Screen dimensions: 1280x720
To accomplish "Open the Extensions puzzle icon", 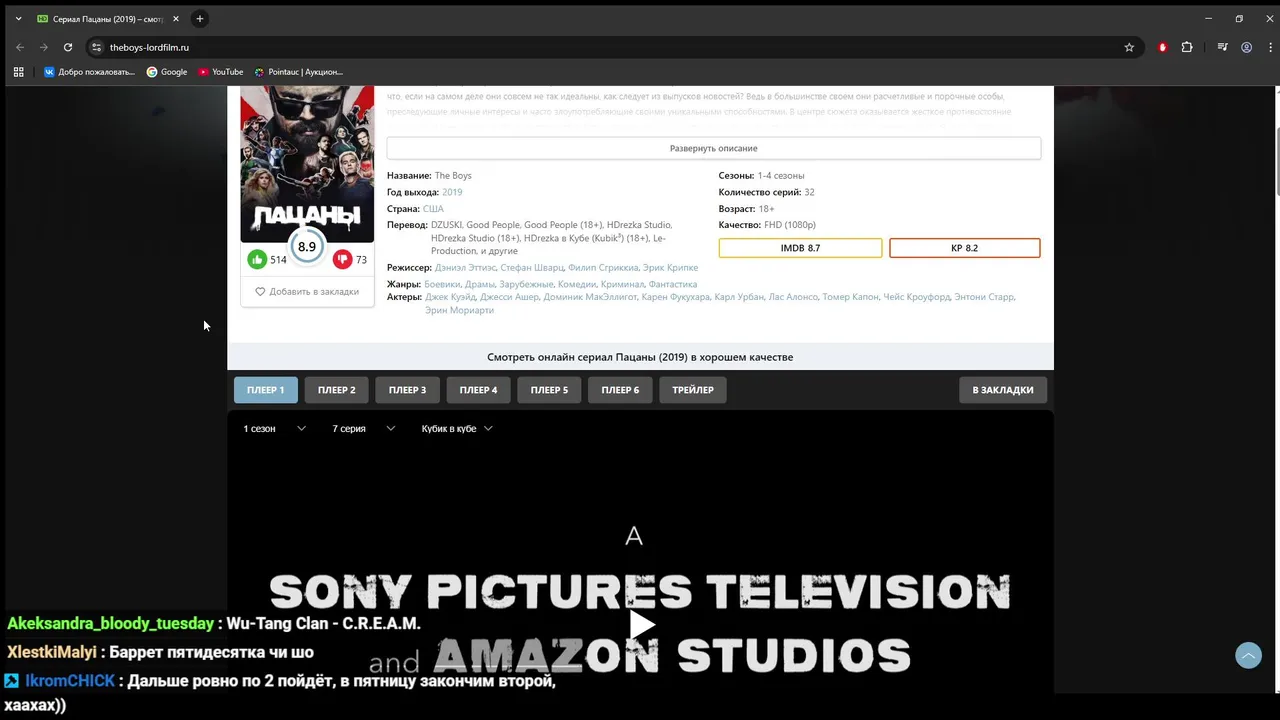I will point(1187,47).
